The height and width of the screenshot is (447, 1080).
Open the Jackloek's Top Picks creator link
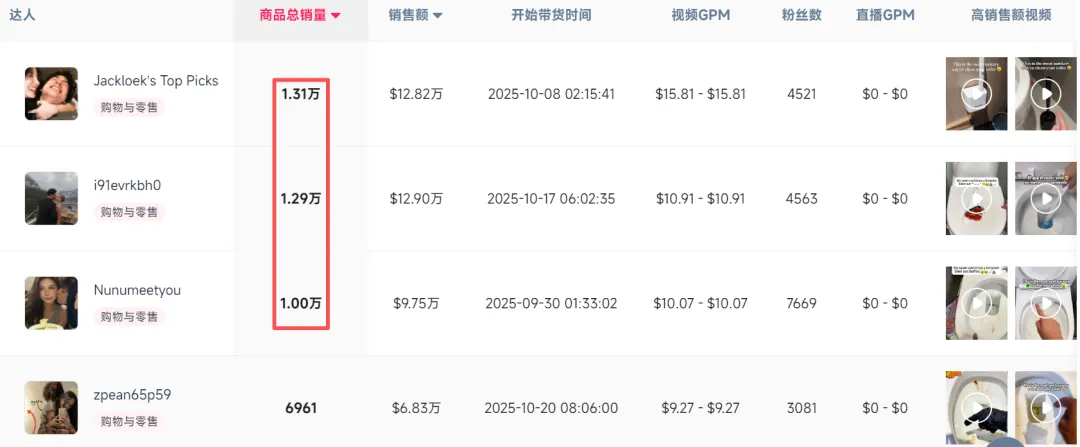pos(155,81)
